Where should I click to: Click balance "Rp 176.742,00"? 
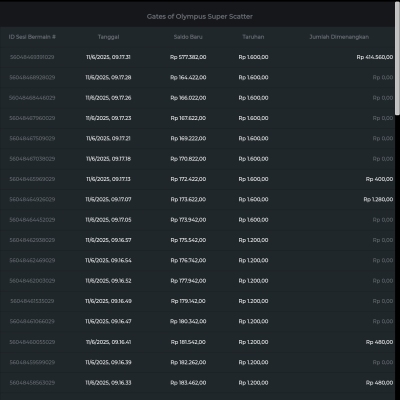(188, 261)
